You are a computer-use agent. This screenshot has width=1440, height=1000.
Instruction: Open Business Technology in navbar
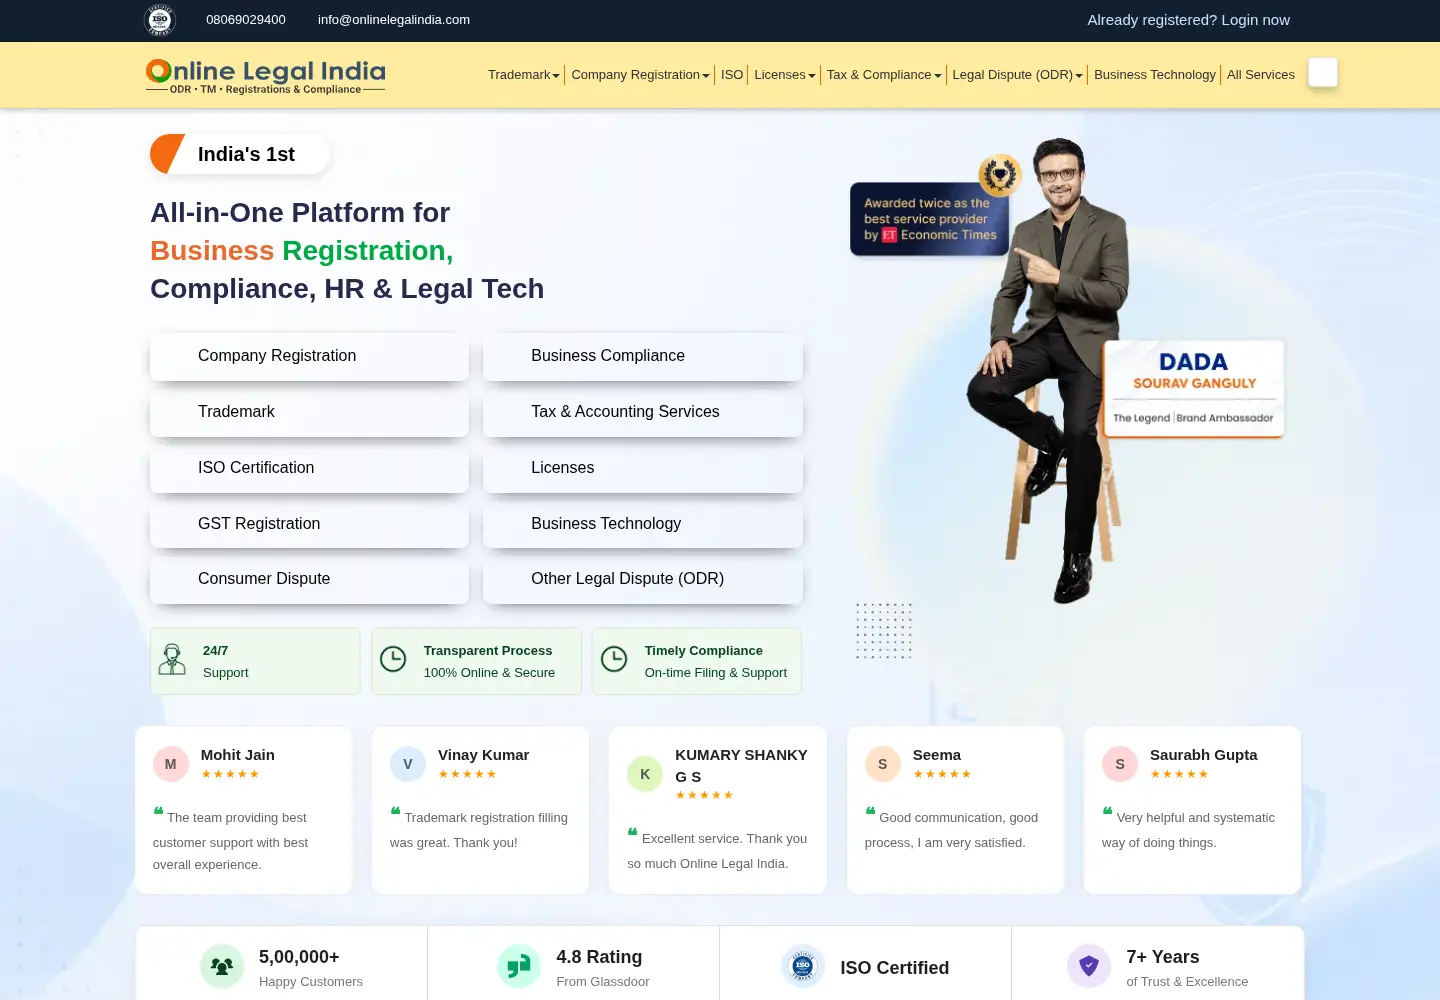pyautogui.click(x=1155, y=75)
